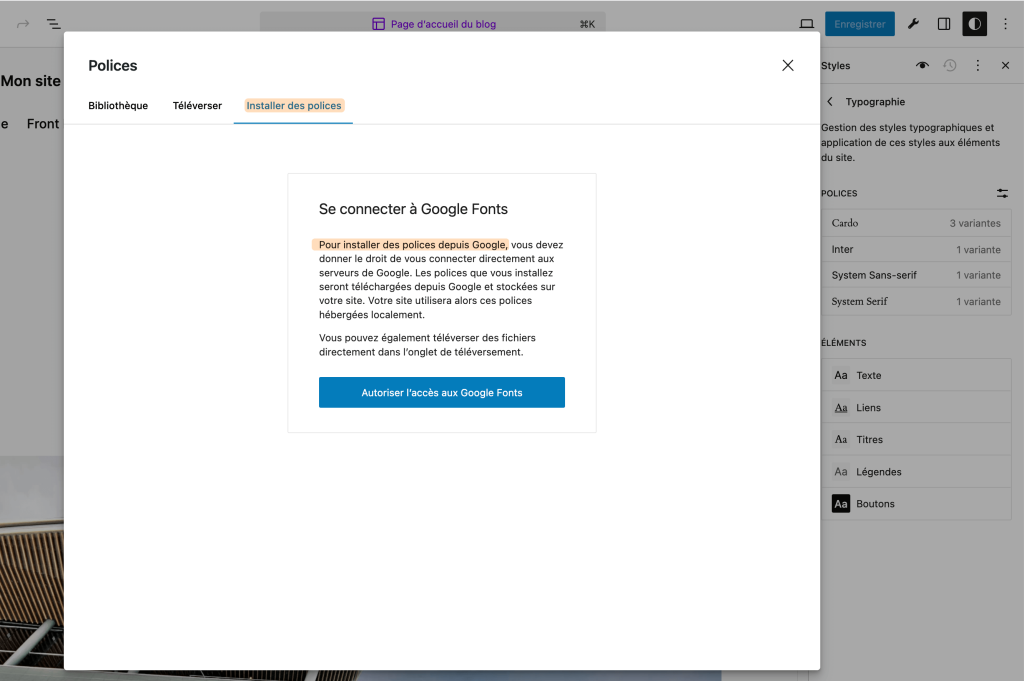Close the Polices dialog
The width and height of the screenshot is (1024, 681).
788,65
